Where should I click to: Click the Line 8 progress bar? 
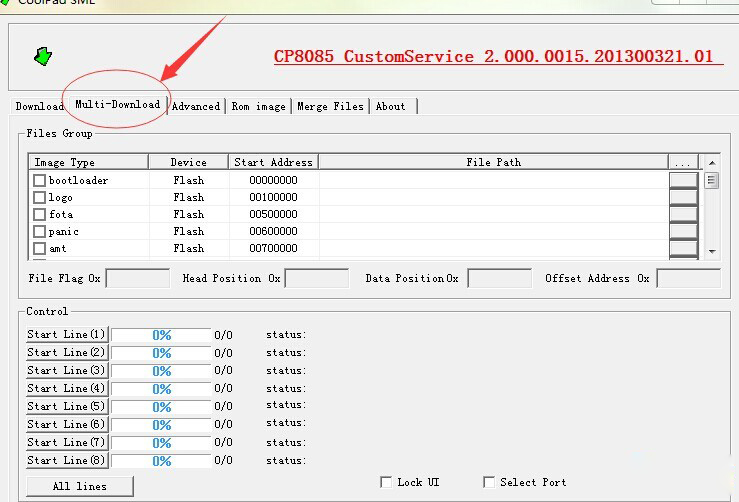pyautogui.click(x=161, y=461)
